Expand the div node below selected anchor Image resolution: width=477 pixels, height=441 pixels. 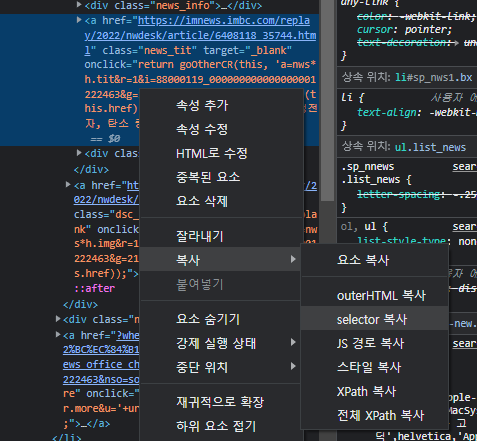(x=79, y=153)
